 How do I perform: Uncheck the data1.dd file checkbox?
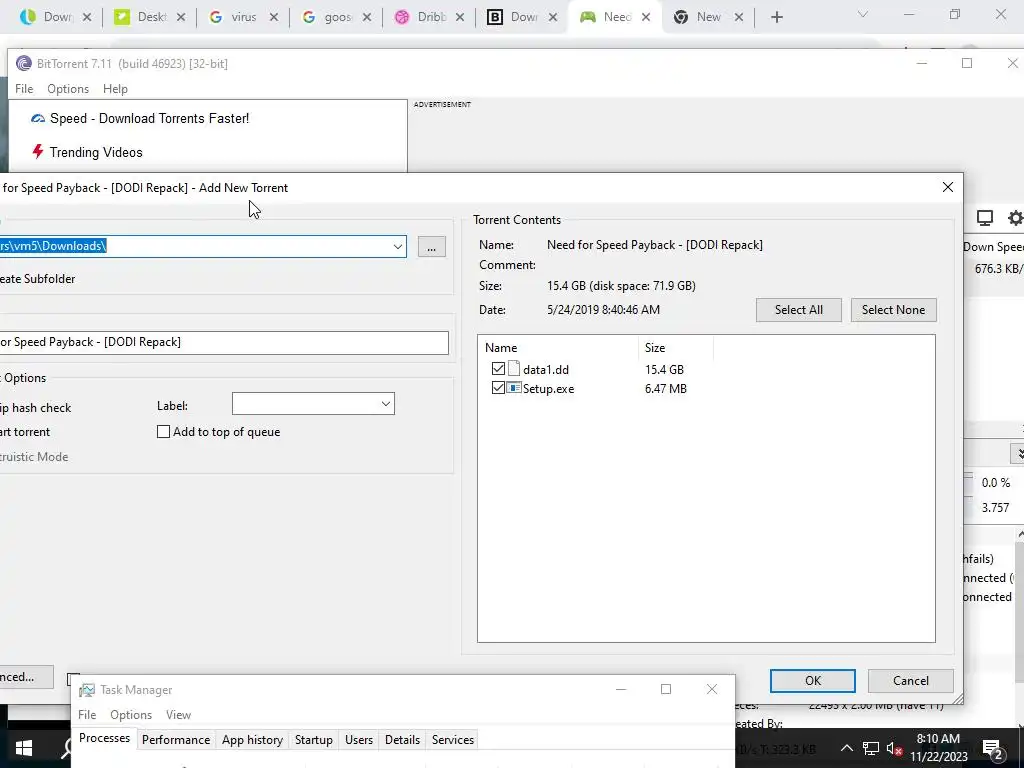coord(498,369)
